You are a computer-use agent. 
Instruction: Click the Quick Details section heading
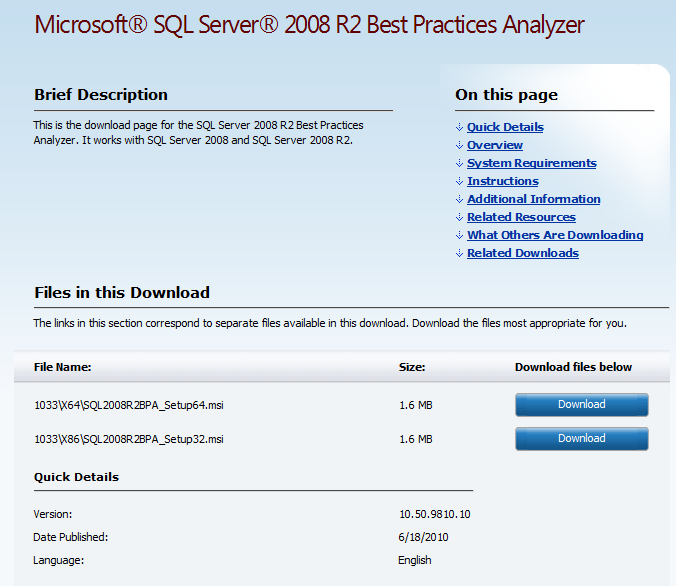(76, 477)
